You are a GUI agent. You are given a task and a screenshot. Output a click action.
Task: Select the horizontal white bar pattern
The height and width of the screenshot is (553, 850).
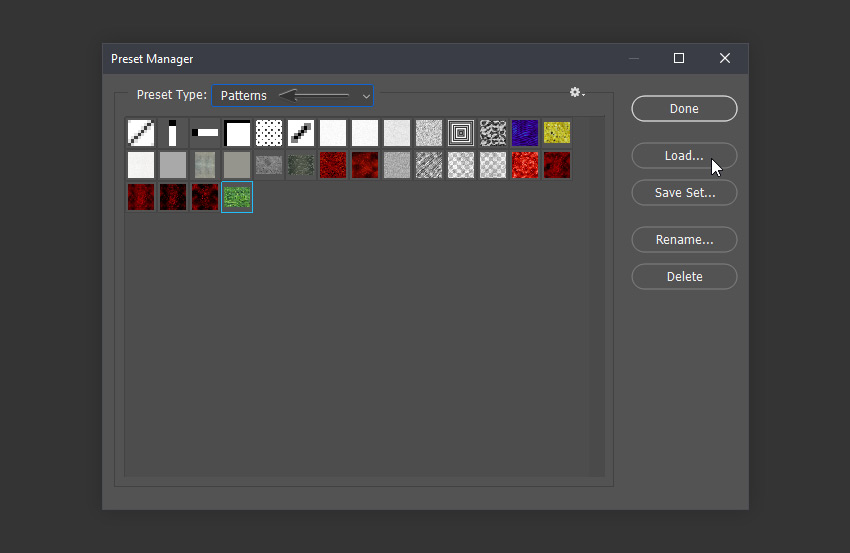point(205,133)
